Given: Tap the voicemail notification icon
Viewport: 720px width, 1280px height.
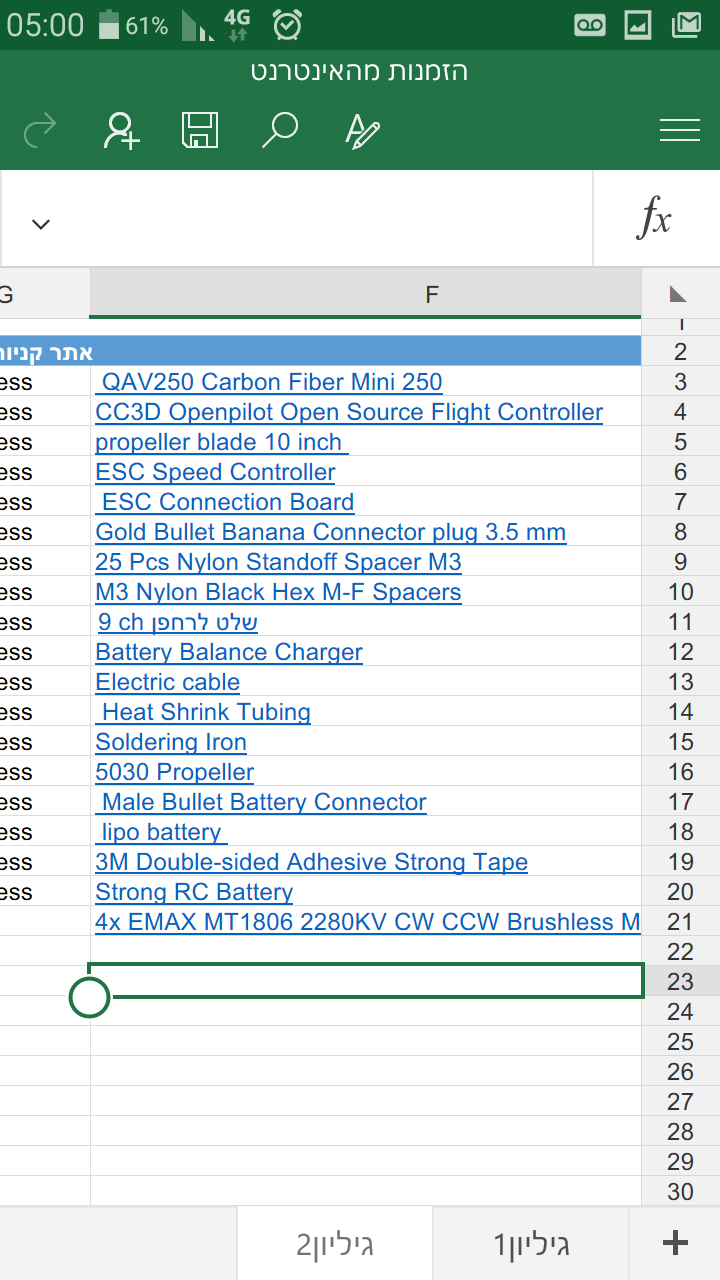Looking at the screenshot, I should coord(590,25).
